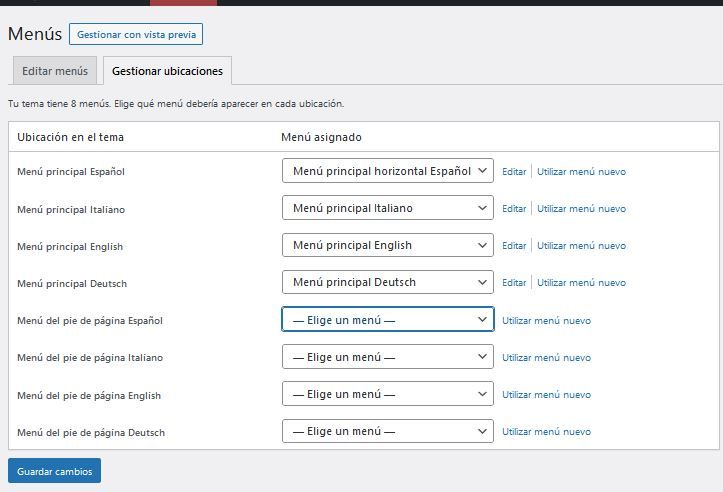Open the pie de página Deutsch dropdown
This screenshot has width=723, height=492.
point(388,431)
